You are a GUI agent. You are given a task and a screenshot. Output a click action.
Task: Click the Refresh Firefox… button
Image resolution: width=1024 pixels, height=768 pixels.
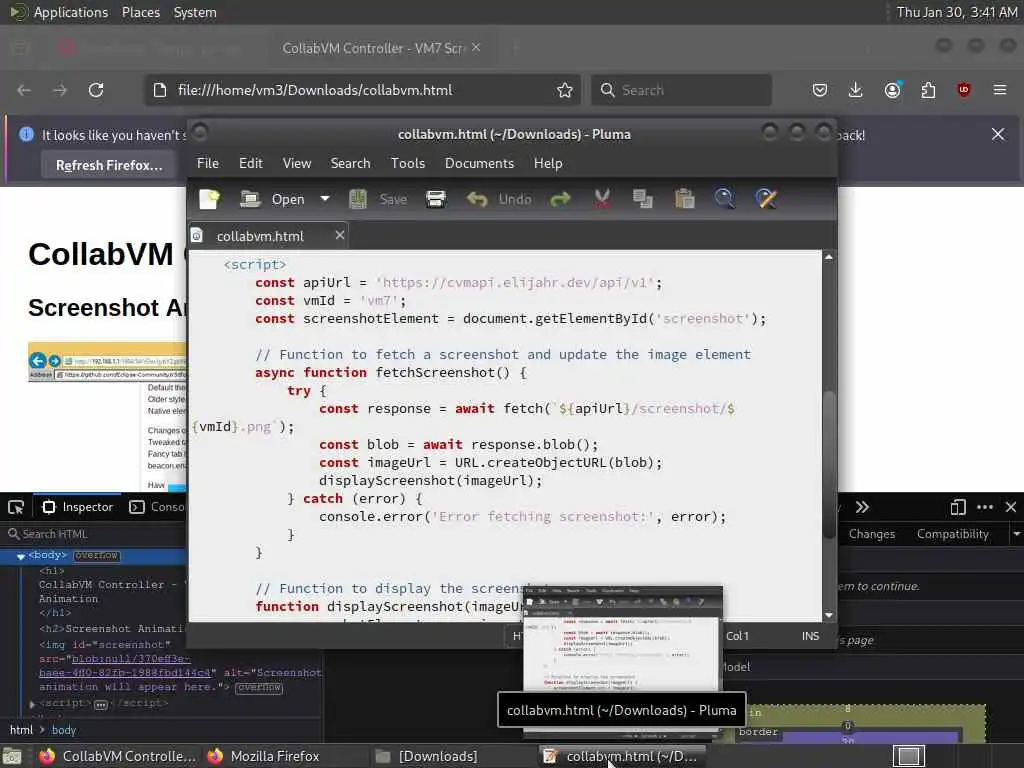pyautogui.click(x=109, y=166)
